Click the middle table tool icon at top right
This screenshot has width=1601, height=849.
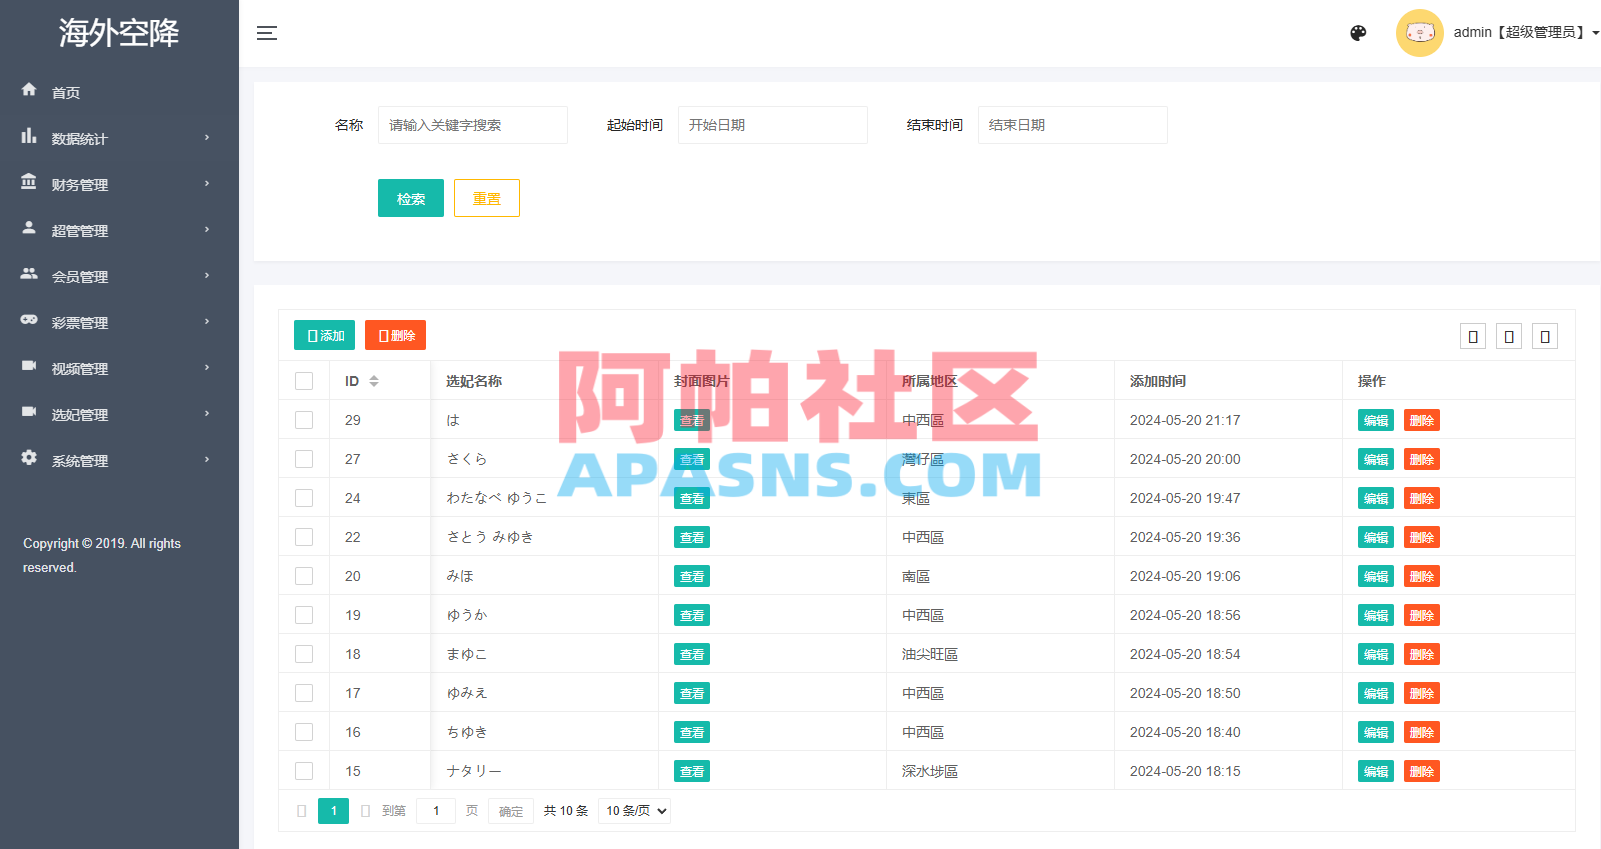coord(1509,337)
